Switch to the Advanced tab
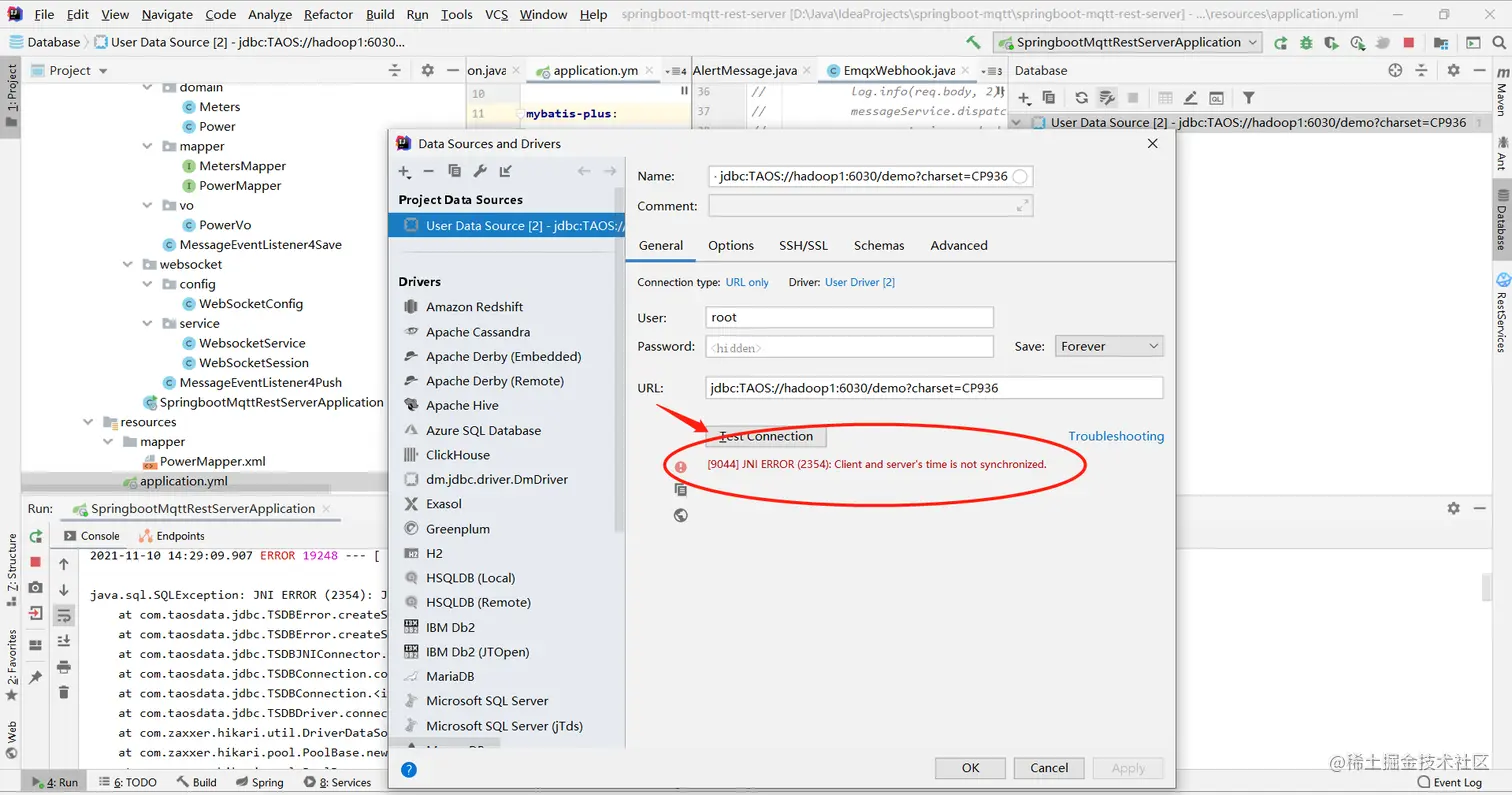Screen dimensions: 1512x795 pyautogui.click(x=959, y=245)
